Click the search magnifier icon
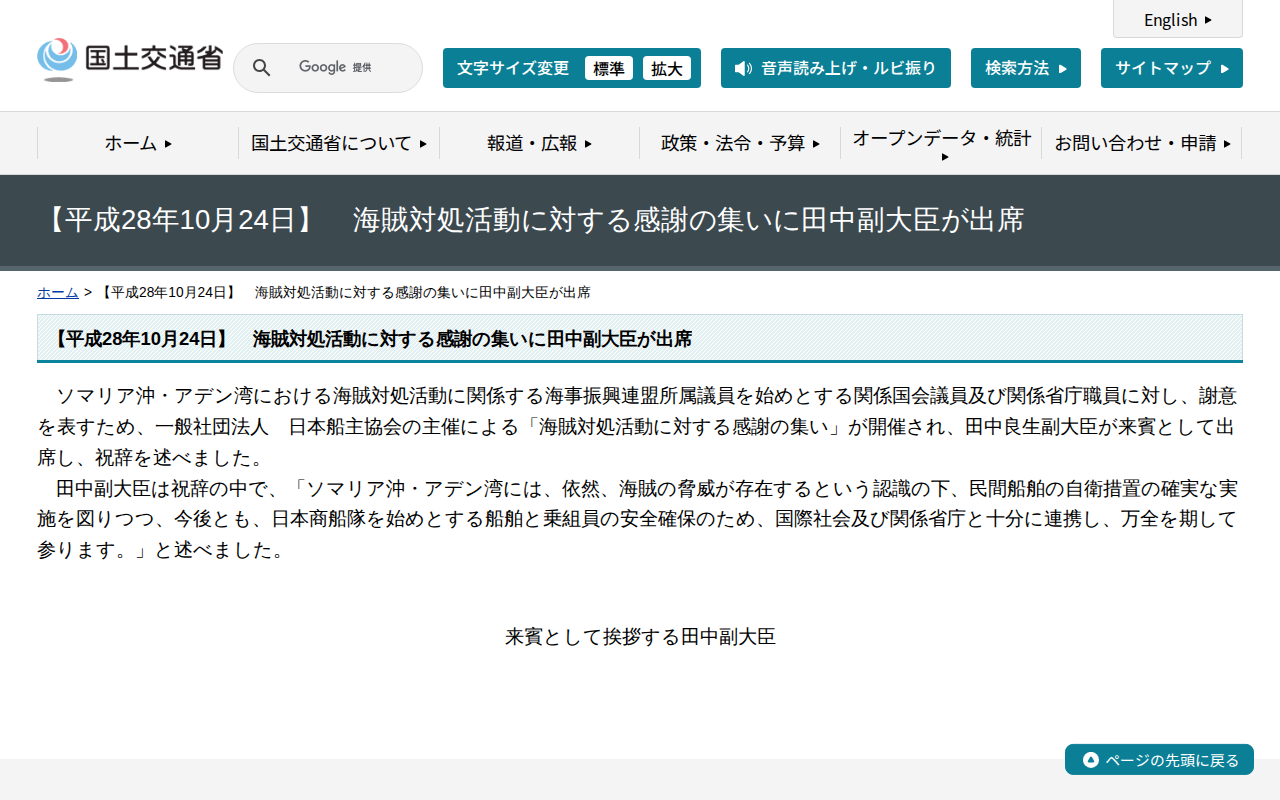Screen dimensions: 1280x800 point(261,67)
